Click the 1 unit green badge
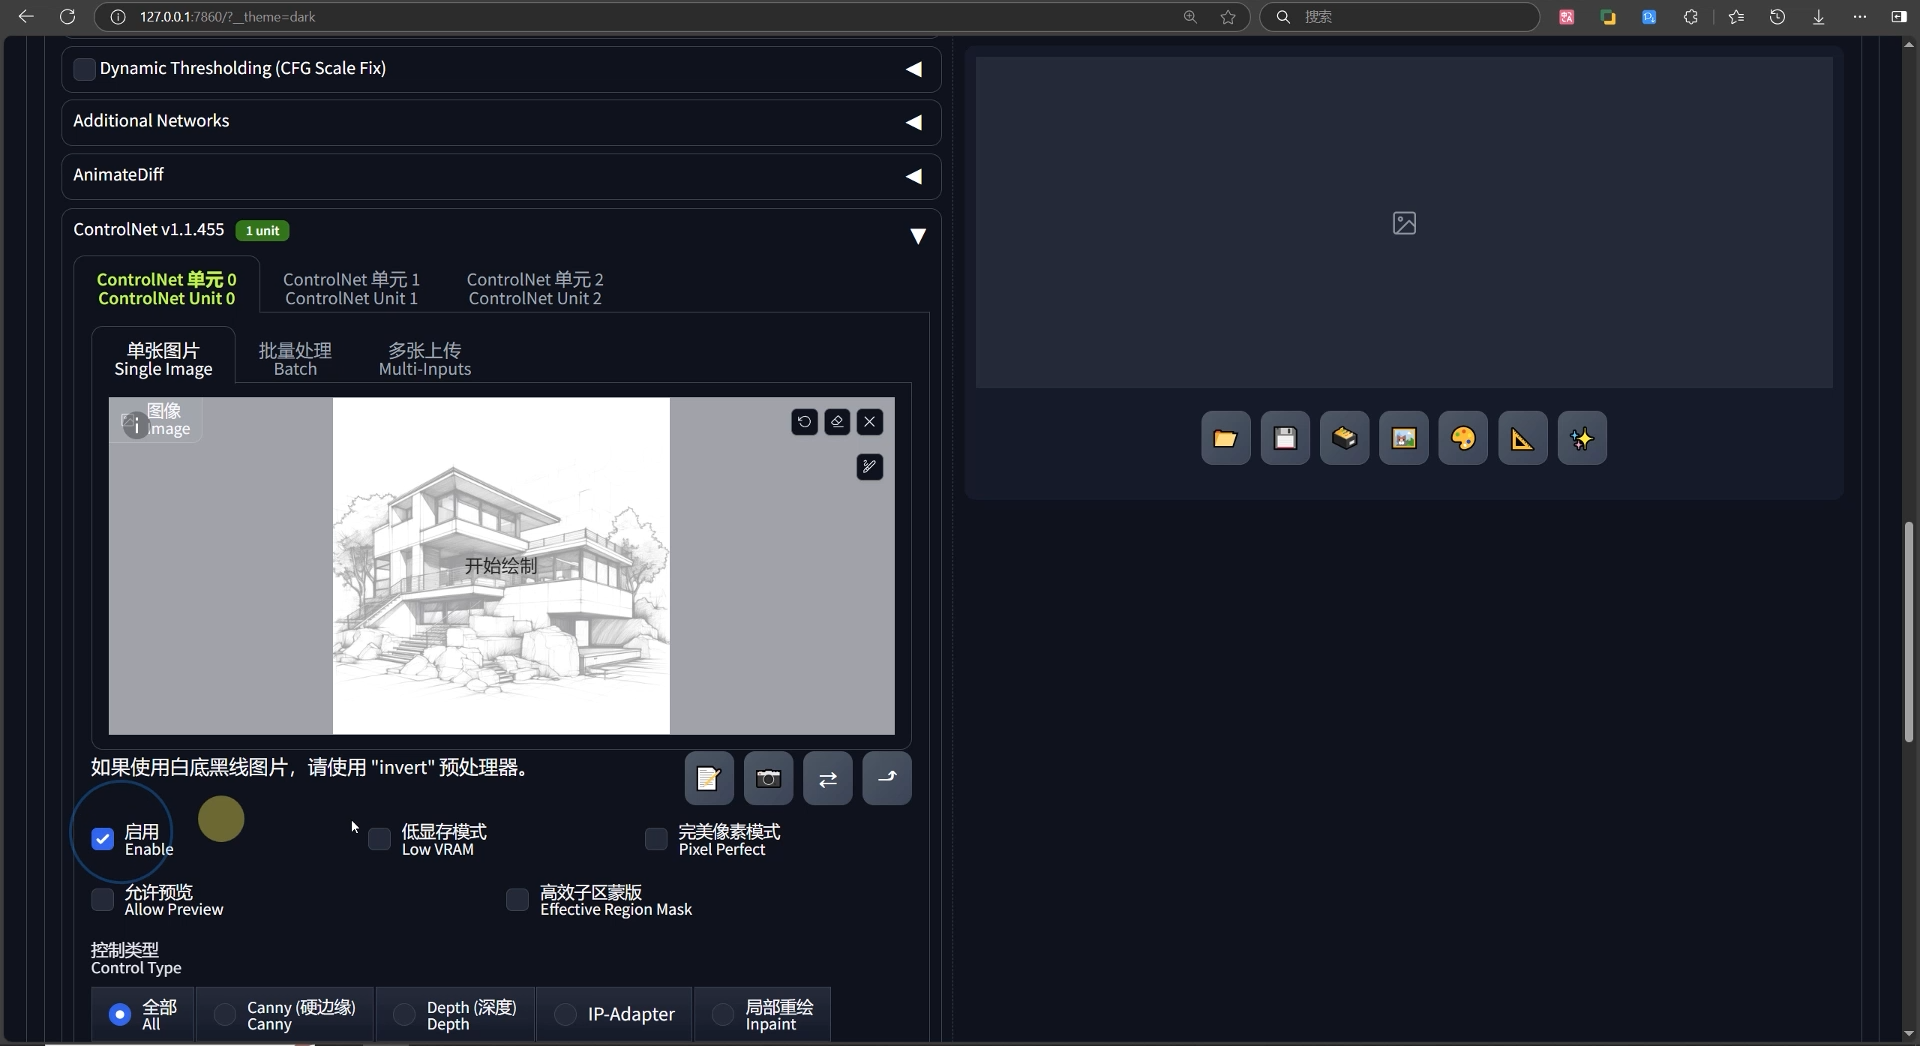1920x1046 pixels. pyautogui.click(x=262, y=231)
